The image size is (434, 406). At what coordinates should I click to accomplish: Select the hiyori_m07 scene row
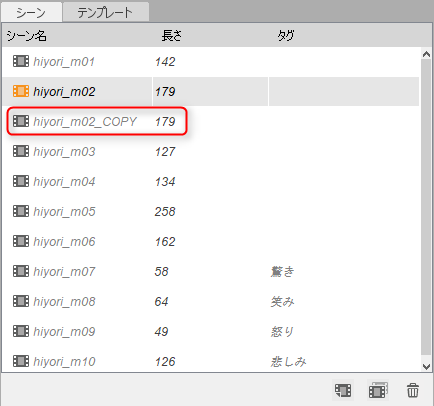(211, 271)
